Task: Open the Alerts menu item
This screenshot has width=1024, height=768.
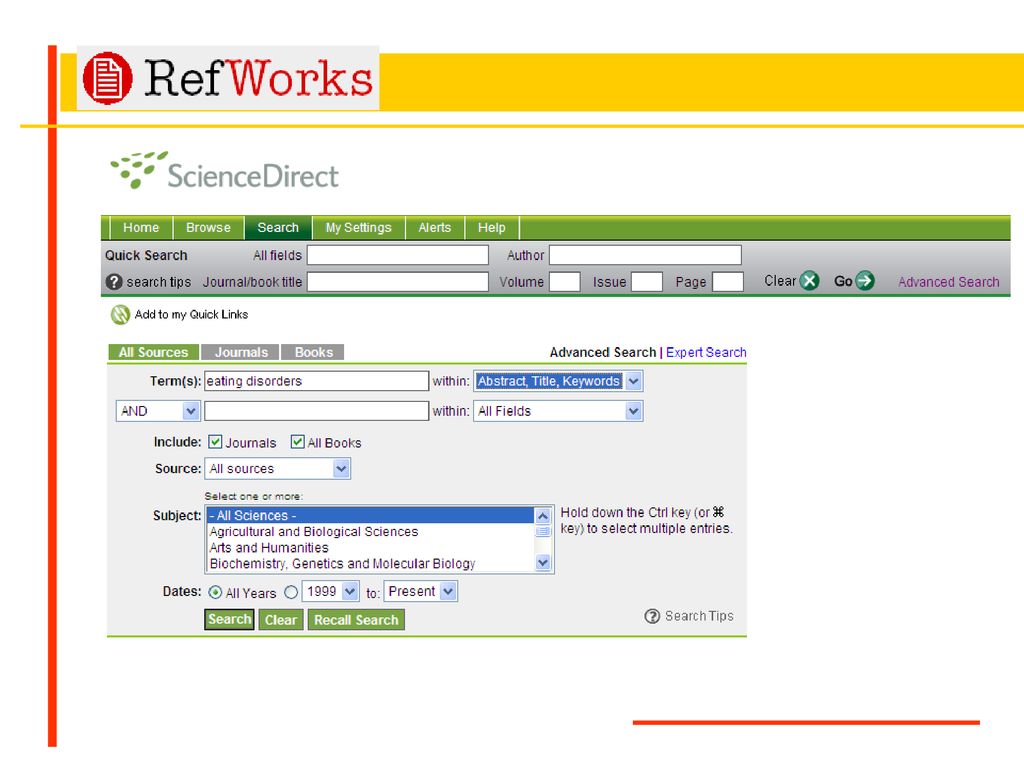Action: (435, 228)
